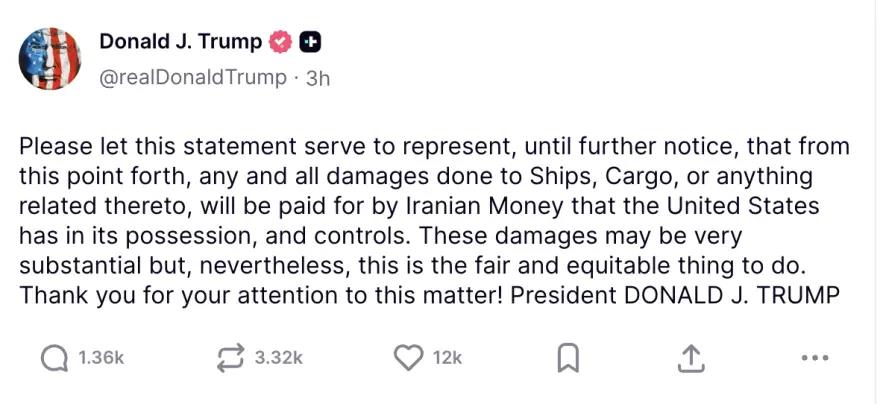The image size is (880, 404).
Task: Click the display name Donald J. Trump
Action: click(181, 42)
